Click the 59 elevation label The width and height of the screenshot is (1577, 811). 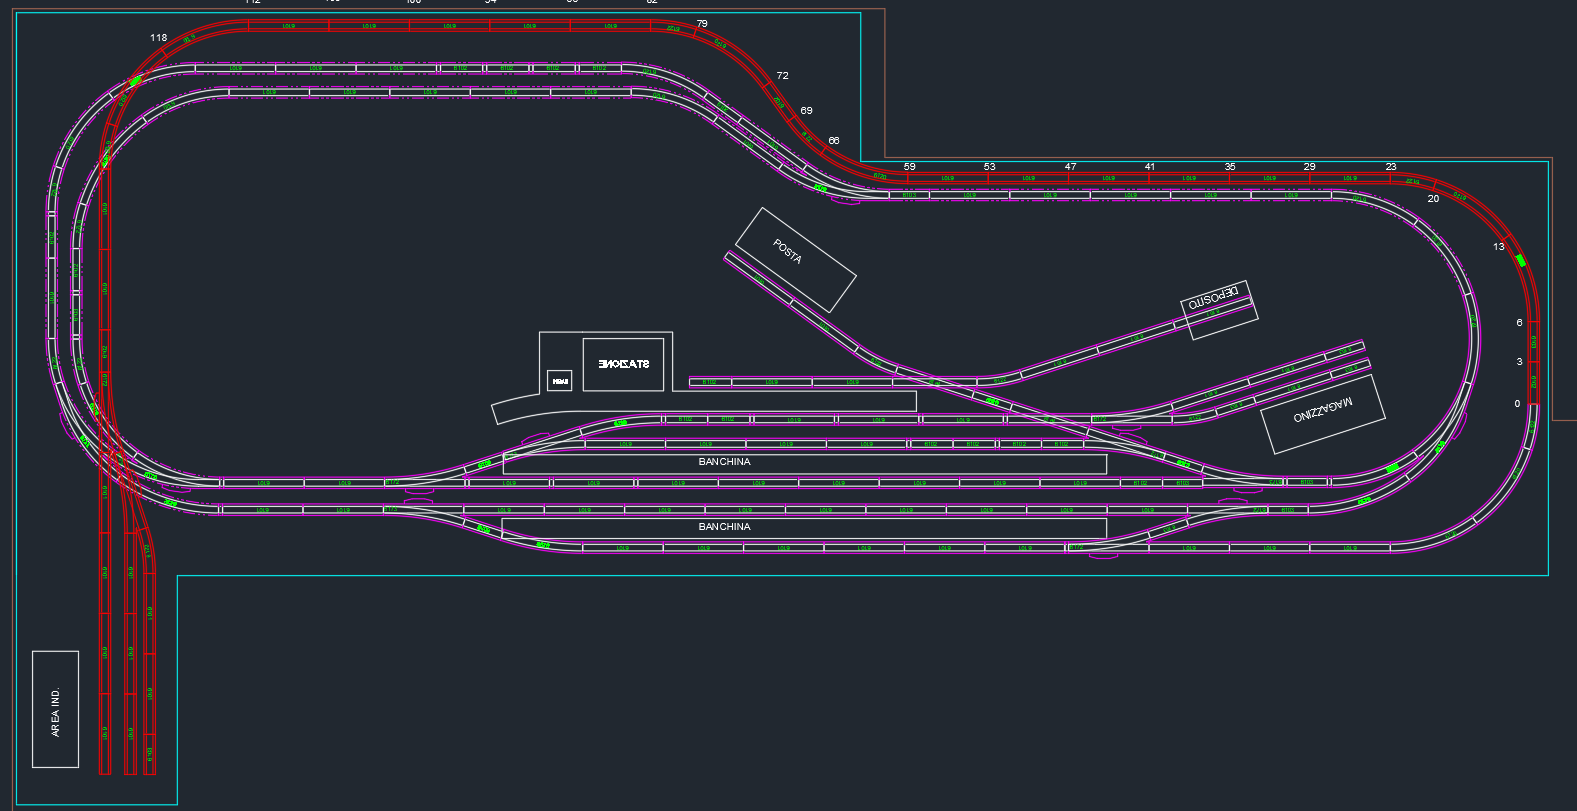(909, 167)
